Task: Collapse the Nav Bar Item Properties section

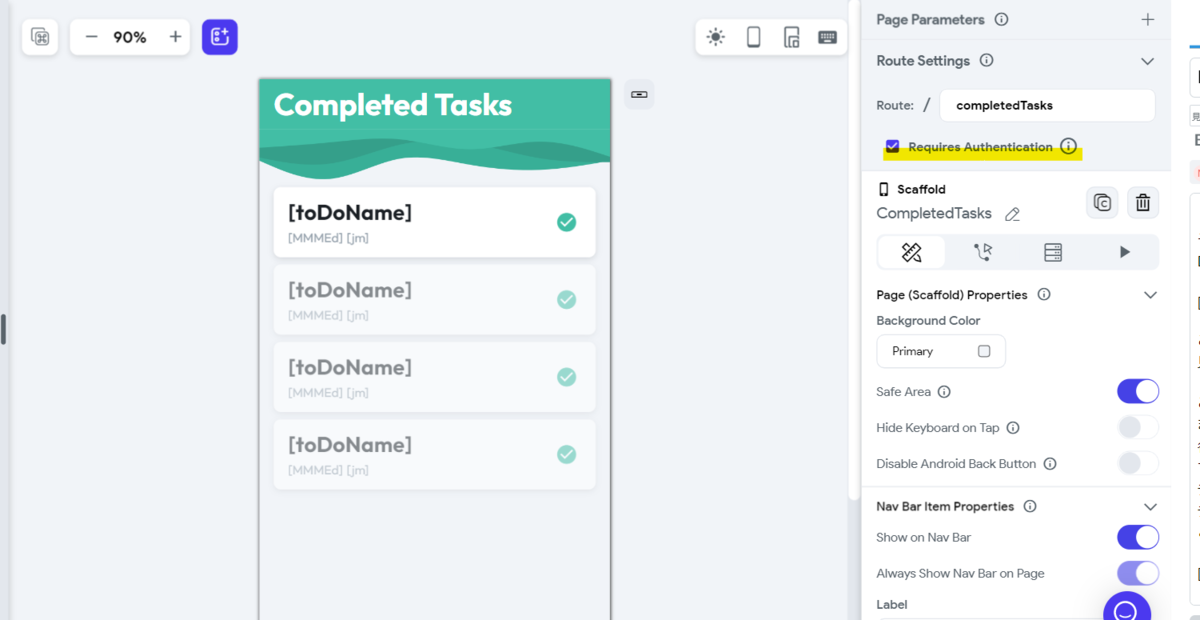Action: coord(1150,507)
